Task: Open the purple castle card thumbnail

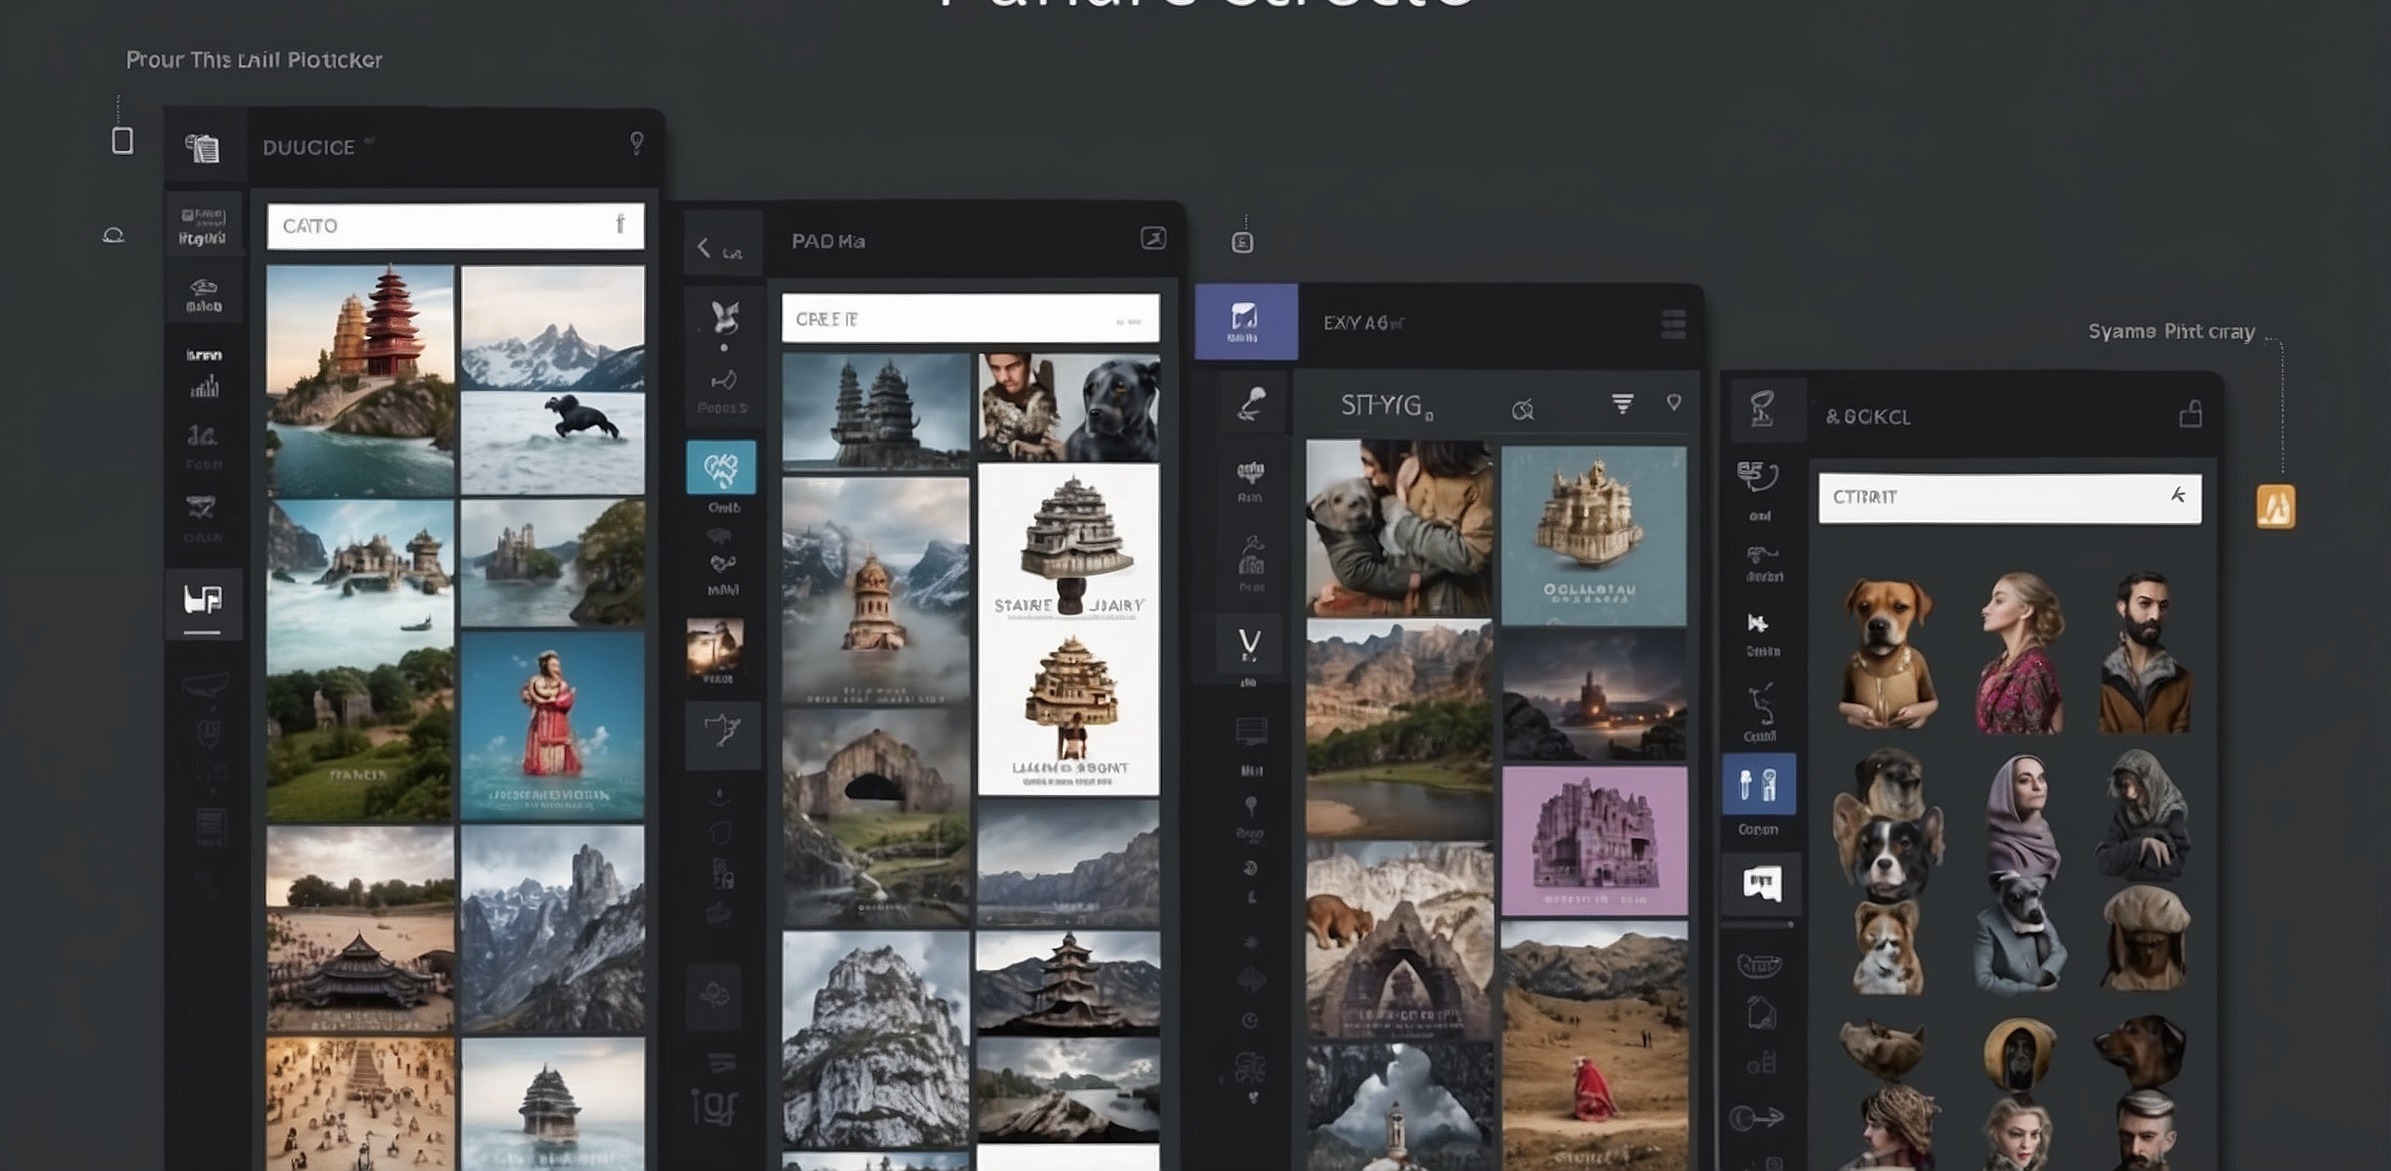Action: [x=1594, y=841]
